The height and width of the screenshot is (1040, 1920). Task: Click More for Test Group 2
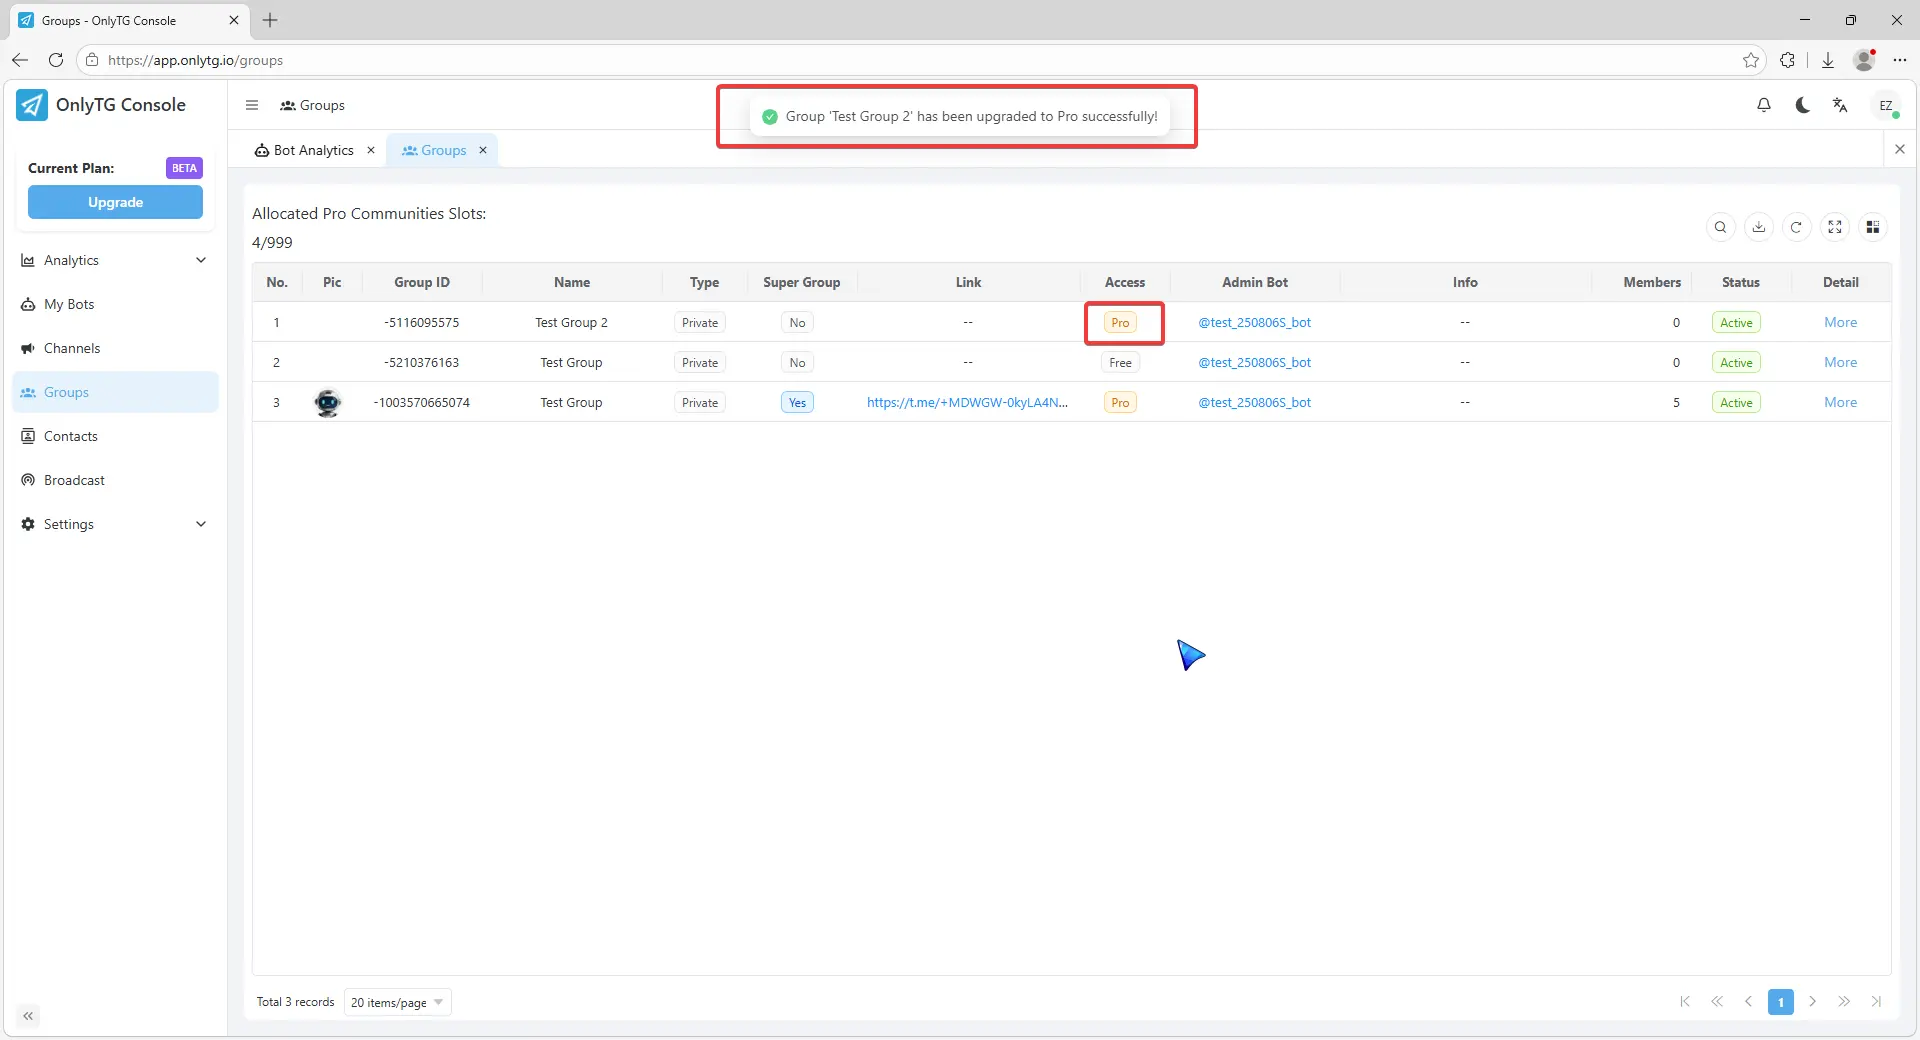tap(1840, 322)
